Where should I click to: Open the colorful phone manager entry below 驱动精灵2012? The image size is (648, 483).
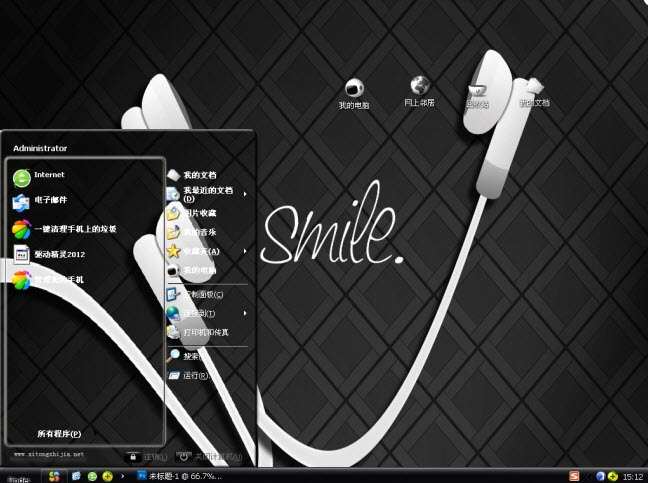click(48, 280)
